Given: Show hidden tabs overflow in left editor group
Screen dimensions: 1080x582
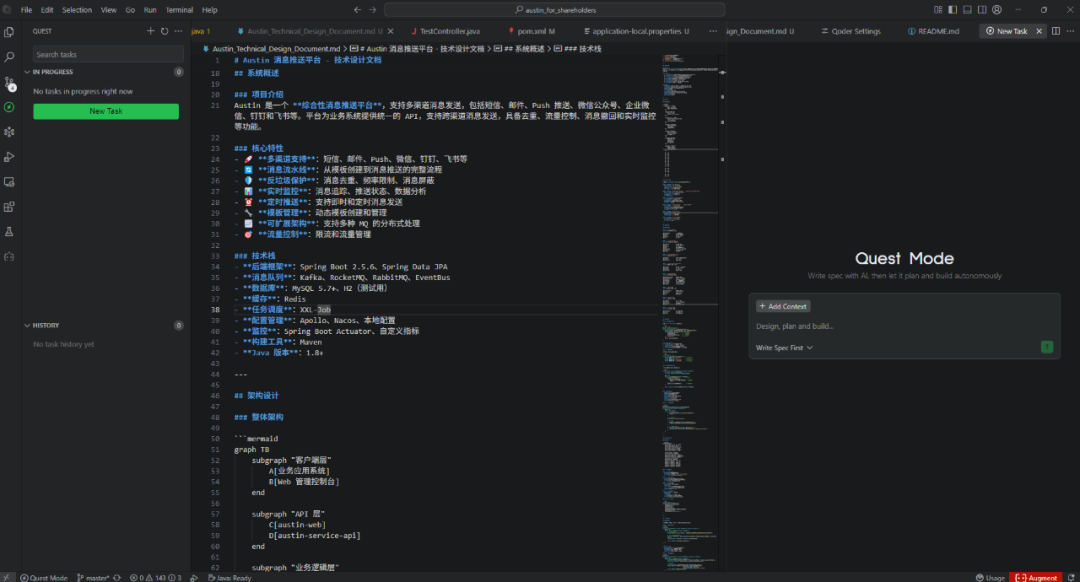Looking at the screenshot, I should click(712, 31).
